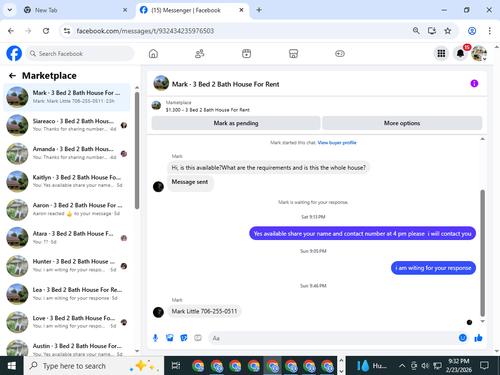Open the emoji picker in message box
The height and width of the screenshot is (375, 500).
coord(463,338)
